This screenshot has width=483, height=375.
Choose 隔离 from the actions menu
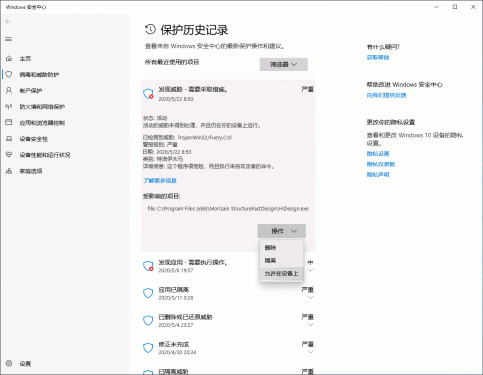click(x=282, y=261)
